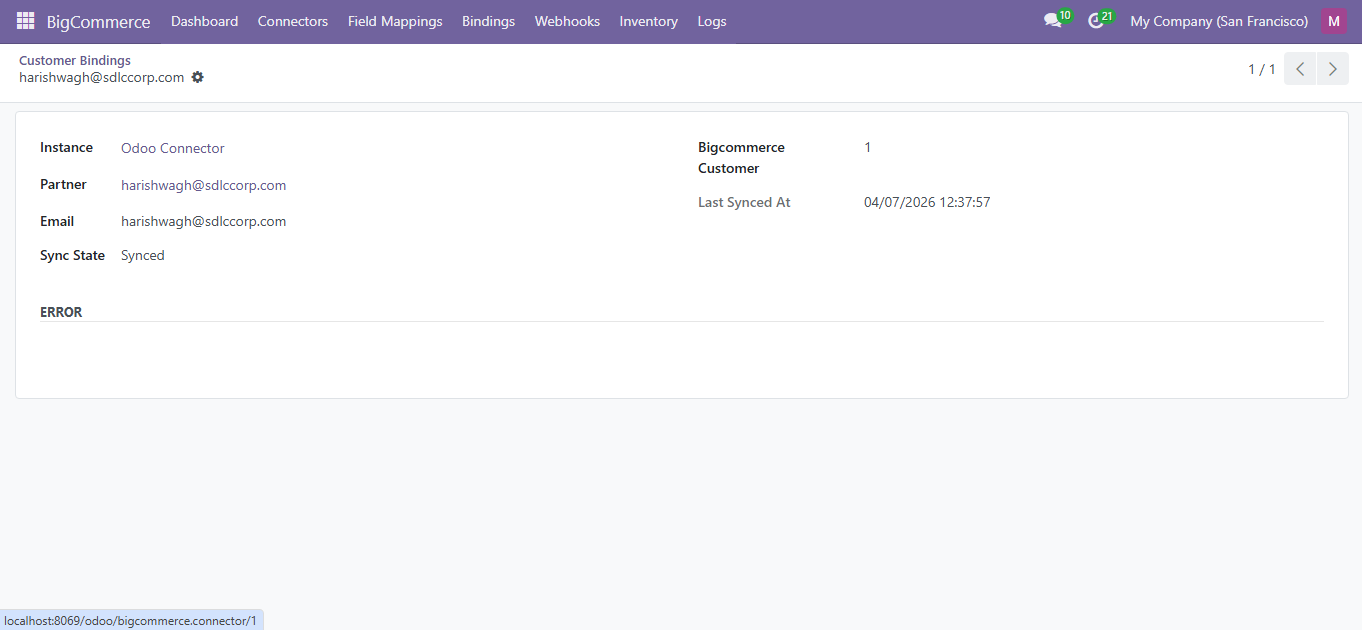
Task: Open the Inventory menu
Action: pyautogui.click(x=648, y=21)
